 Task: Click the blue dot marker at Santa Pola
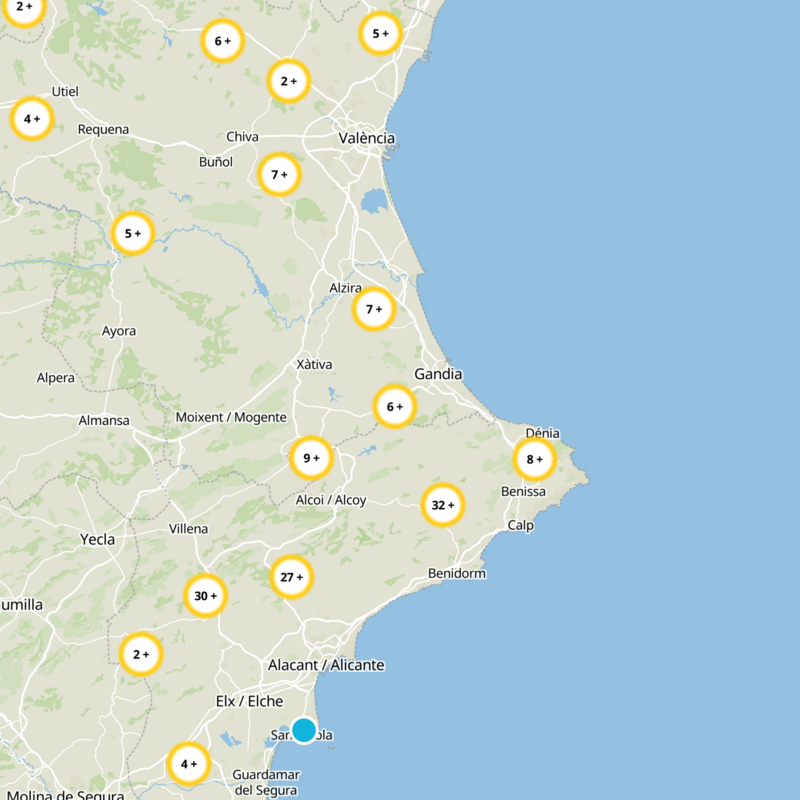304,730
